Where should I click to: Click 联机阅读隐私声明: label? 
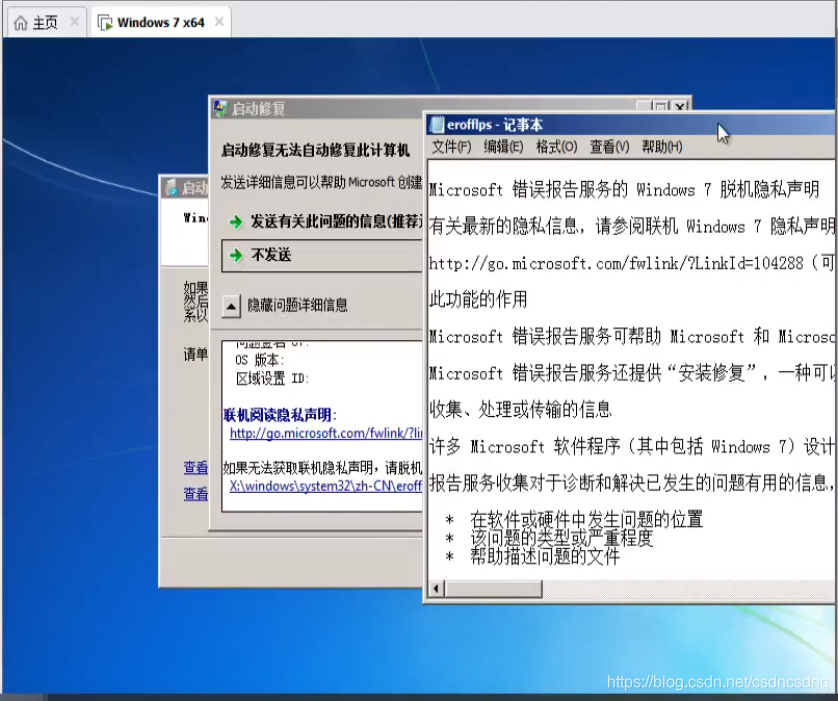coord(280,415)
